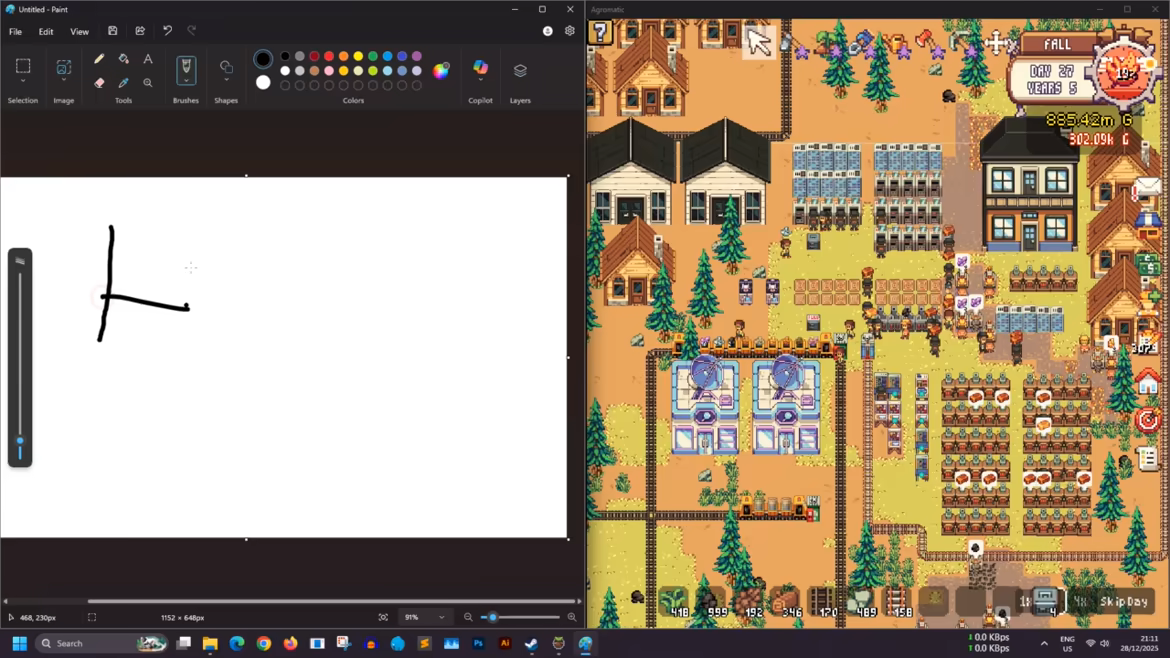
Task: Select the white secondary color circle
Action: click(263, 83)
